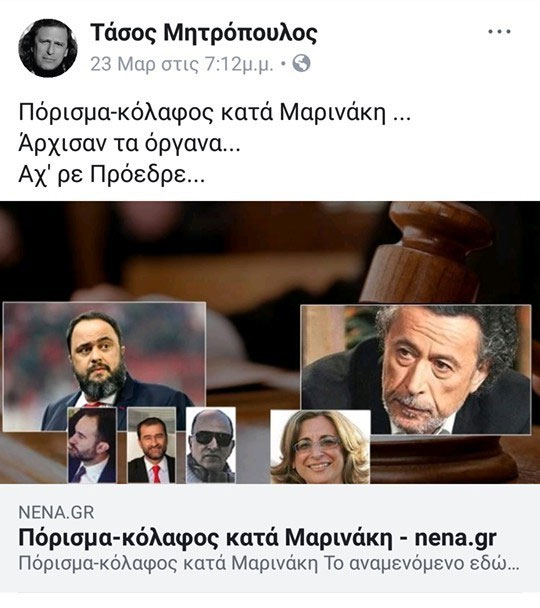This screenshot has height=608, width=540.
Task: Open the three-dots post options menu
Action: tap(499, 32)
